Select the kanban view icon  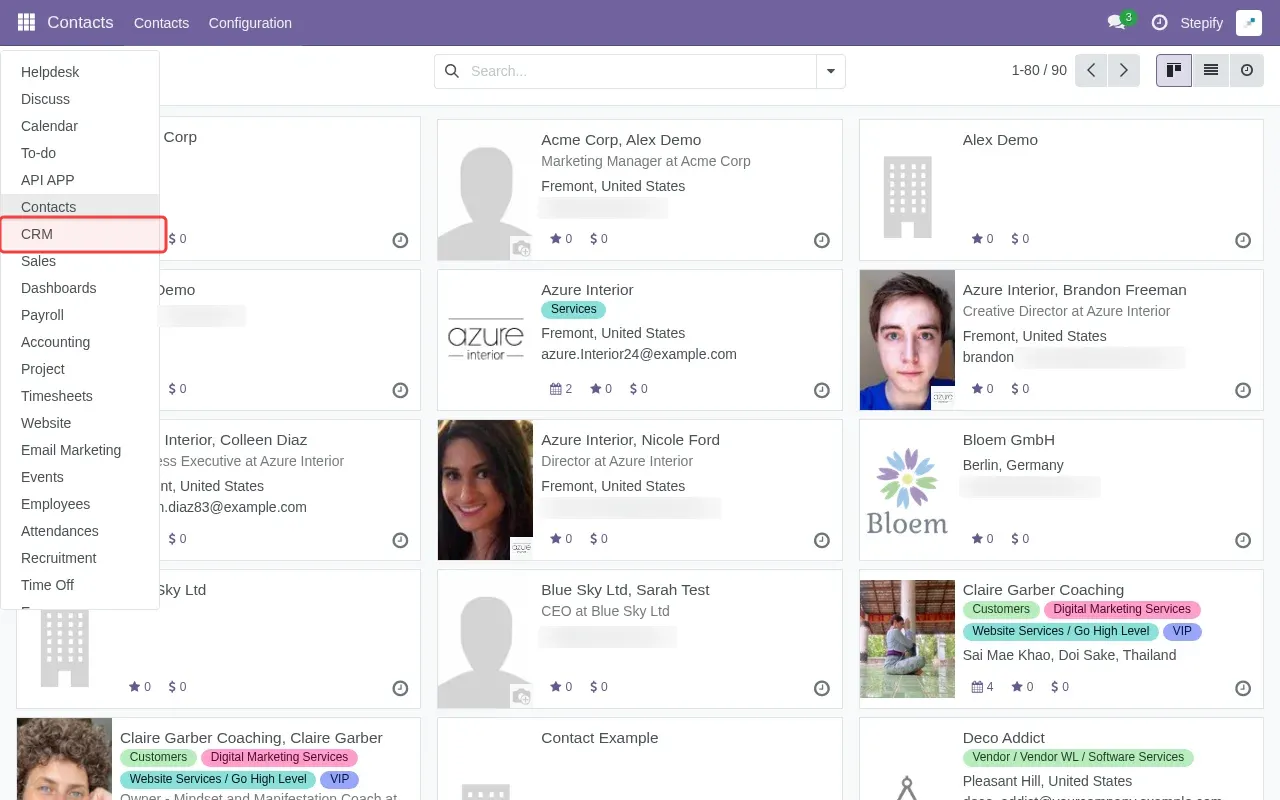coord(1173,70)
